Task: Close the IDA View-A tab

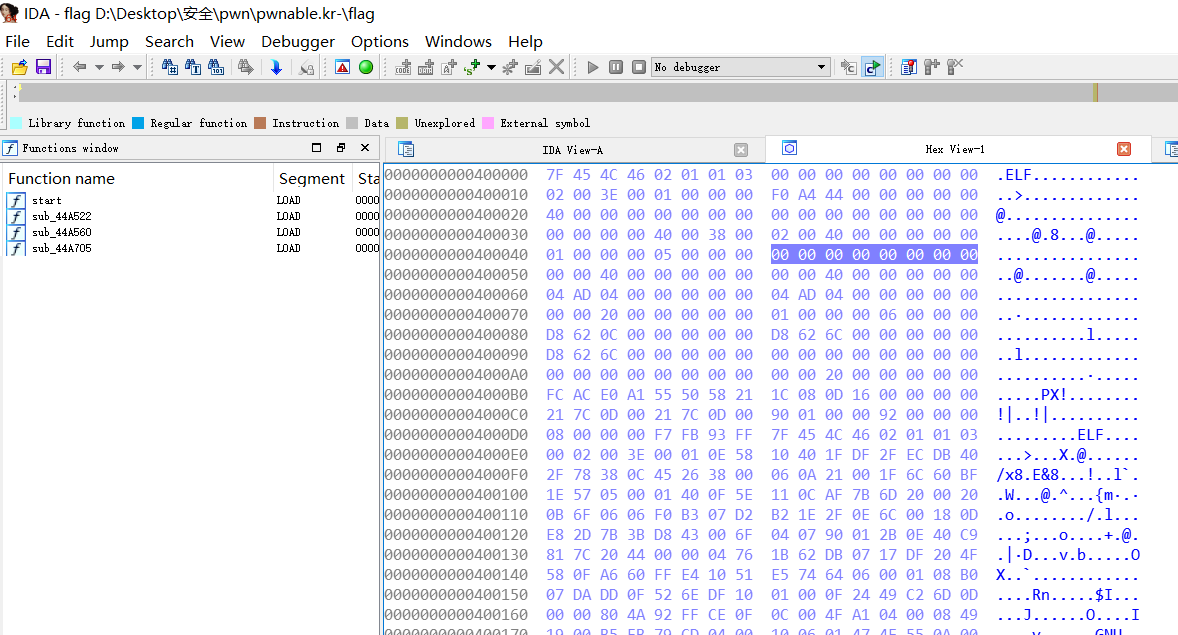Action: click(x=741, y=150)
